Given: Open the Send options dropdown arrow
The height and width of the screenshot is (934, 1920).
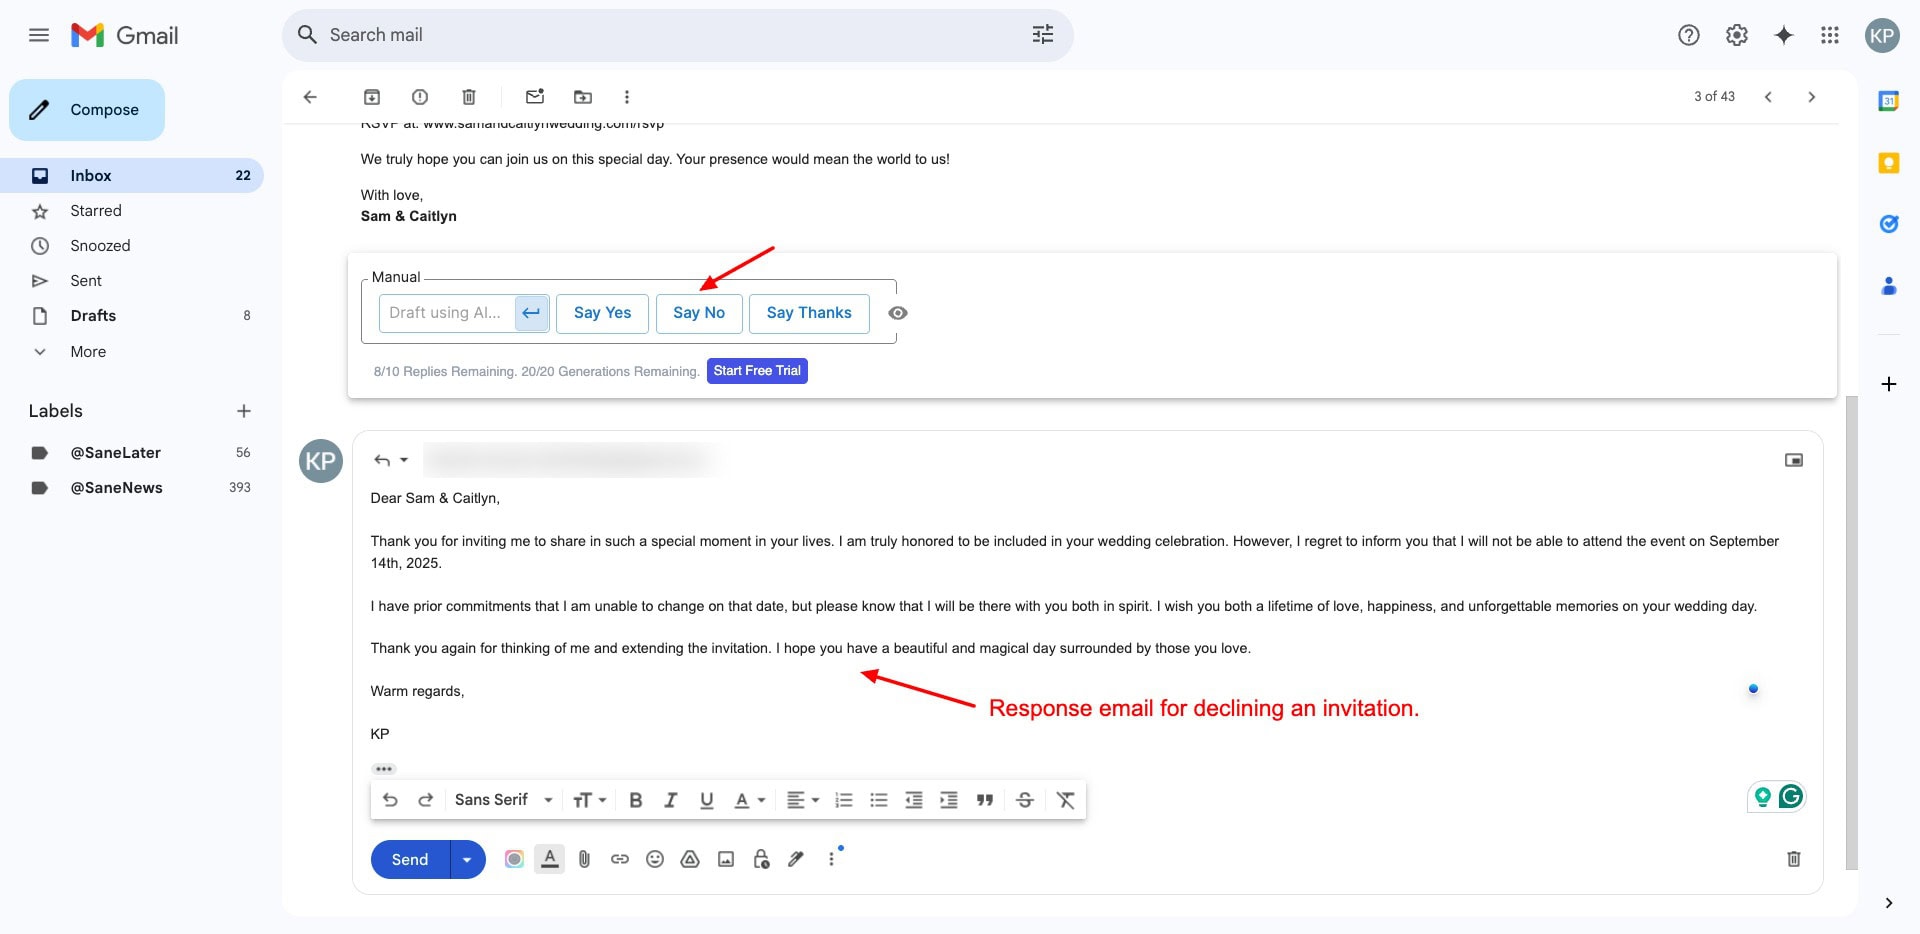Looking at the screenshot, I should tap(467, 860).
